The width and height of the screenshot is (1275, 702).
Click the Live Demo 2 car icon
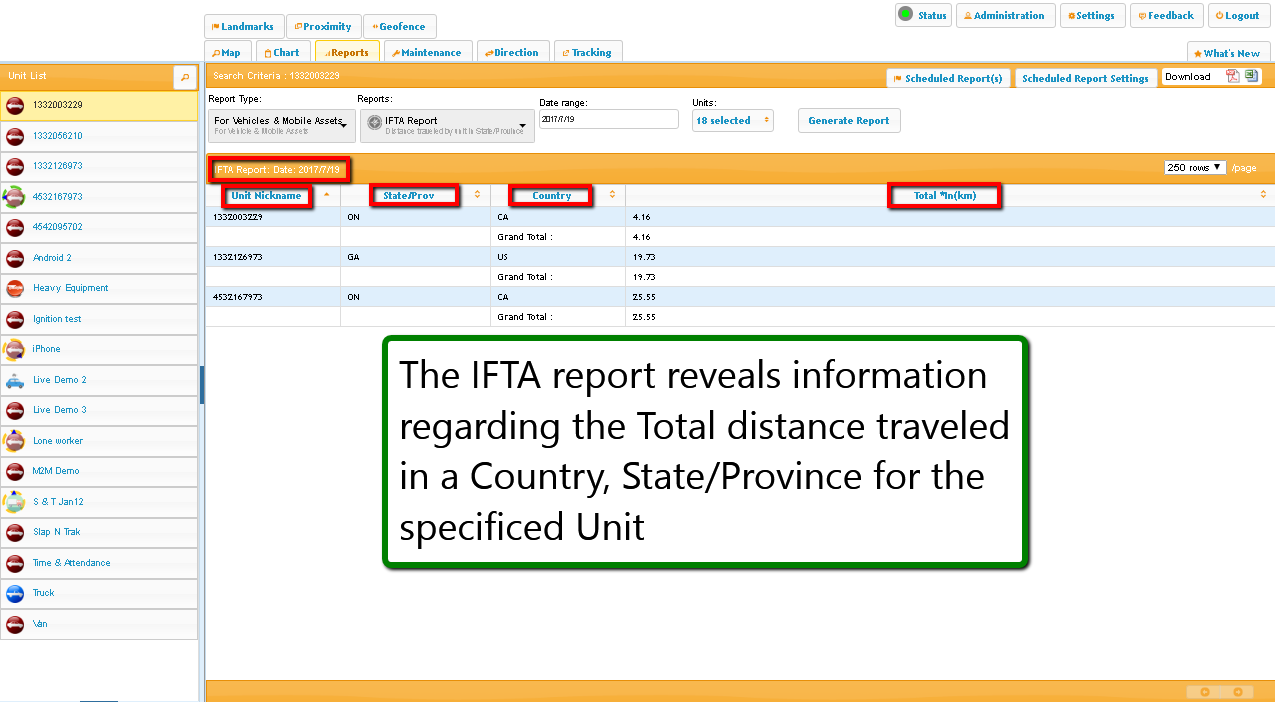15,380
